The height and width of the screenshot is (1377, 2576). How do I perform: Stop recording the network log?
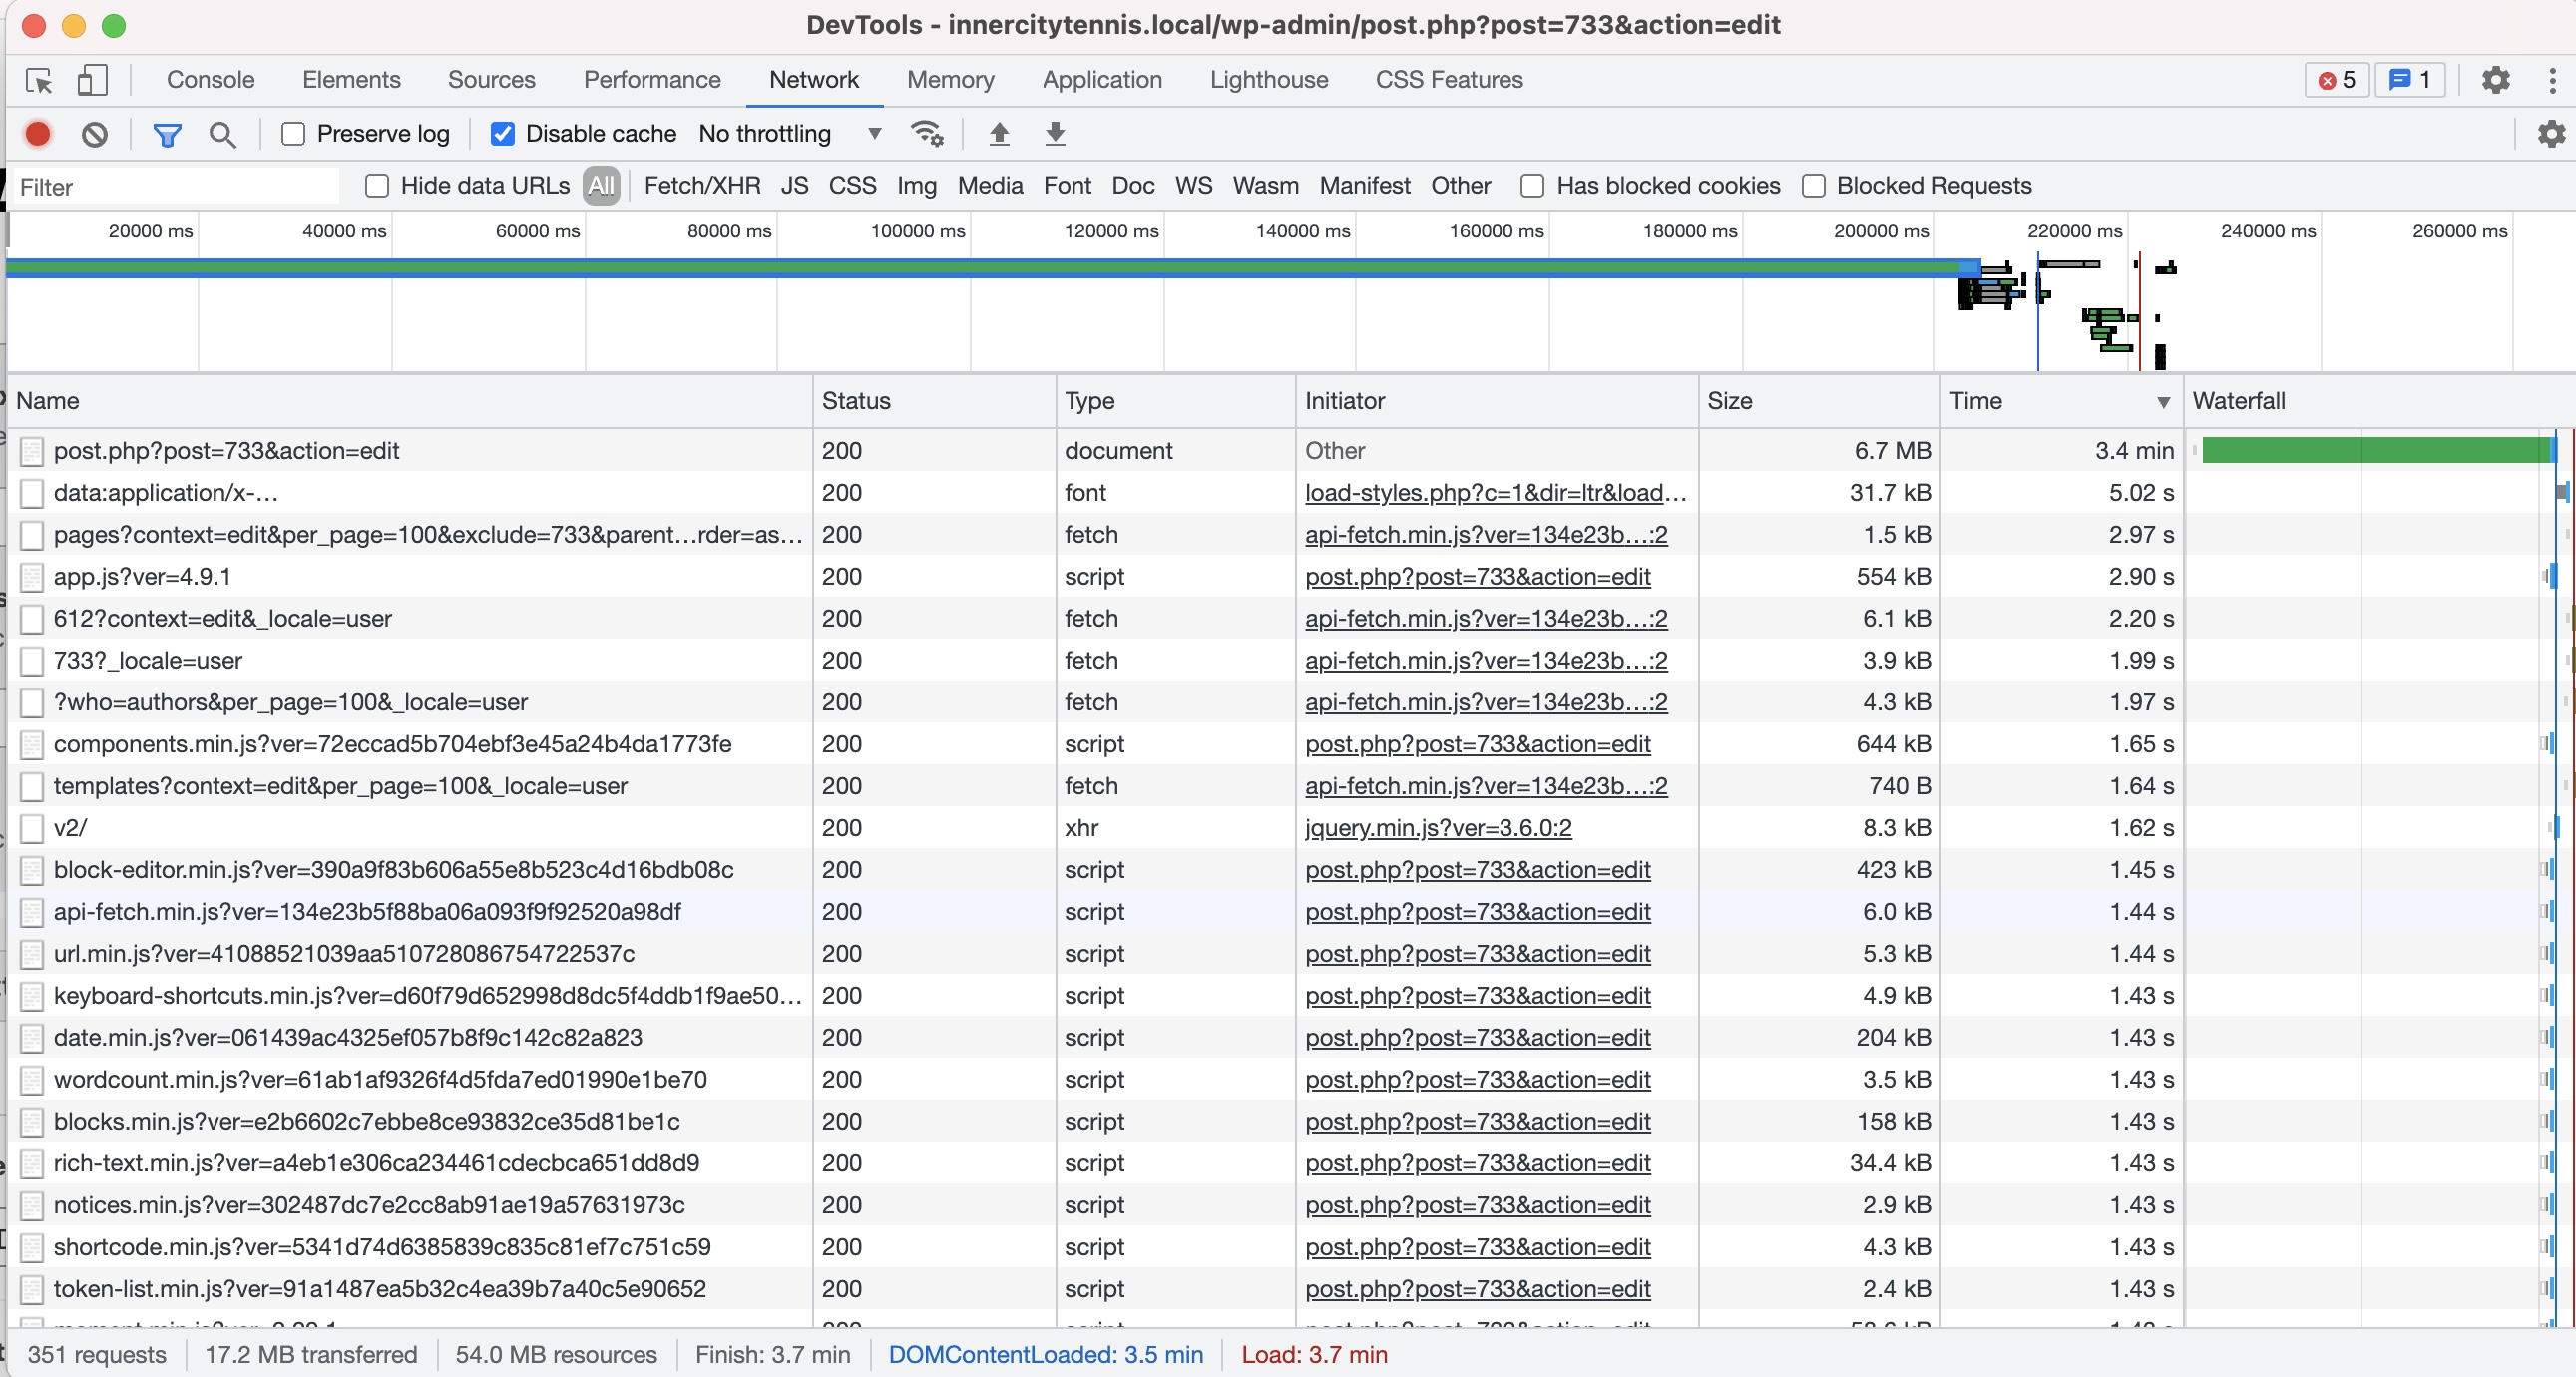pyautogui.click(x=38, y=134)
